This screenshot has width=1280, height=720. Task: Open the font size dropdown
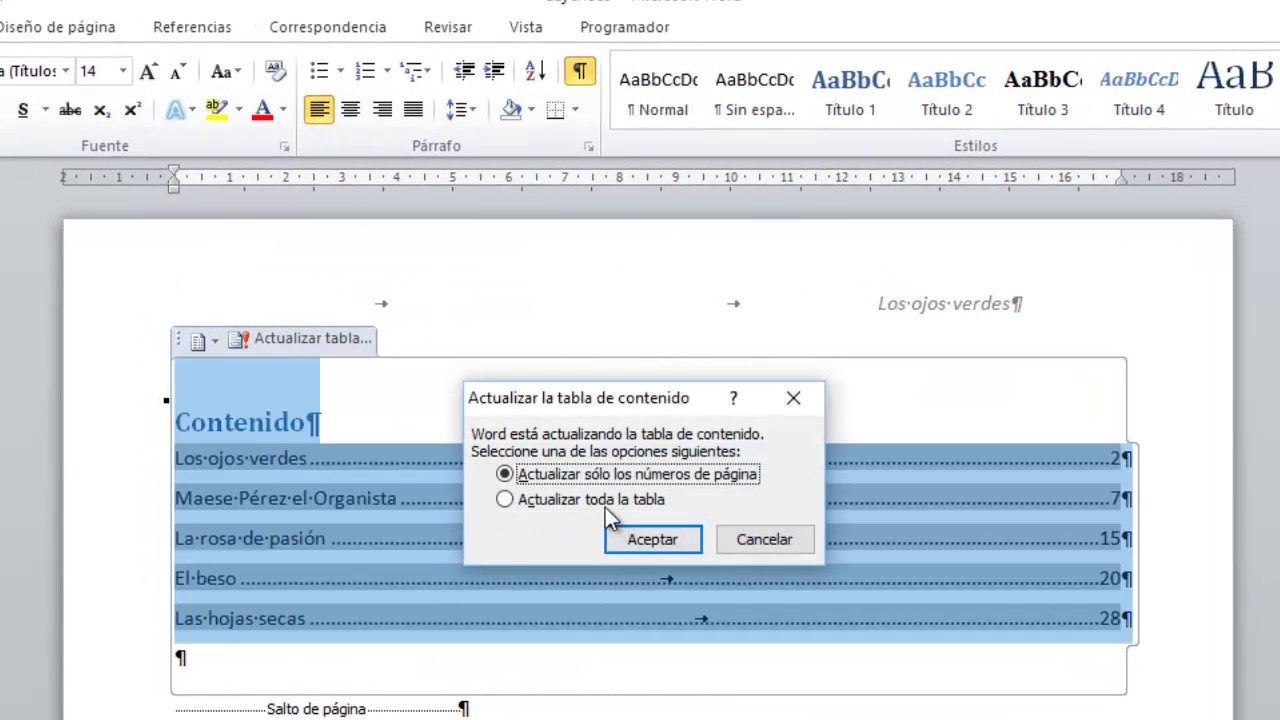point(122,71)
